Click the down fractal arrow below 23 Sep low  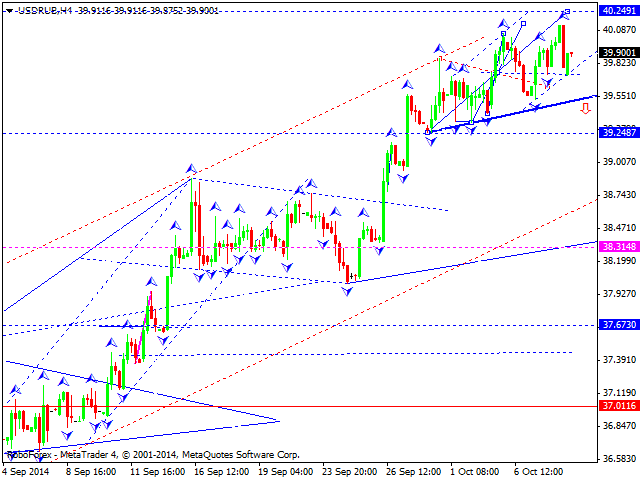(x=348, y=290)
